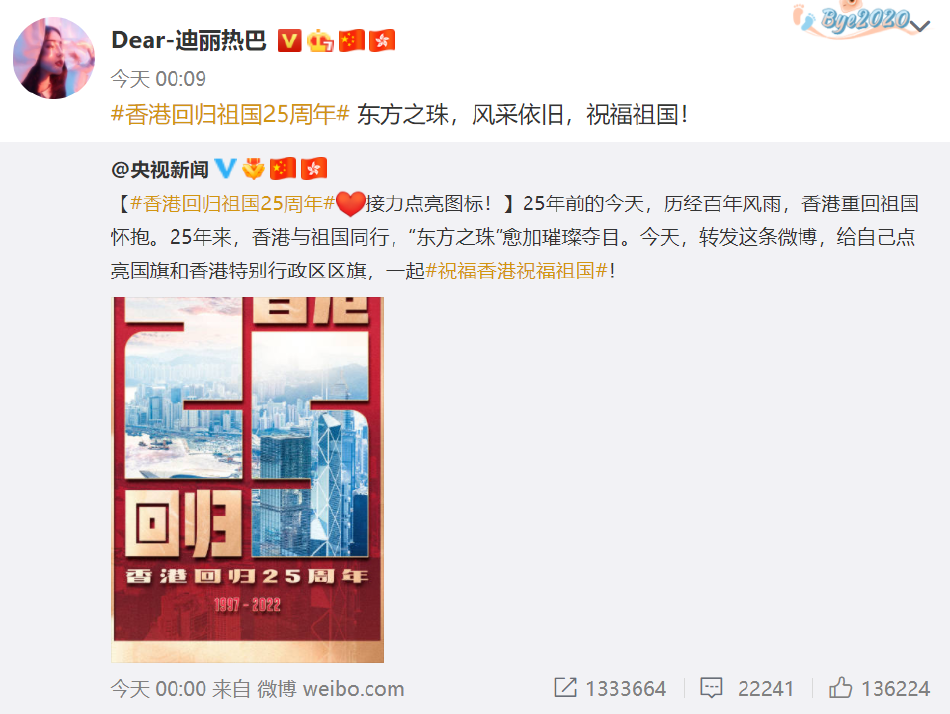
Task: Enlarge the 香港回归25周年 poster image
Action: [248, 479]
